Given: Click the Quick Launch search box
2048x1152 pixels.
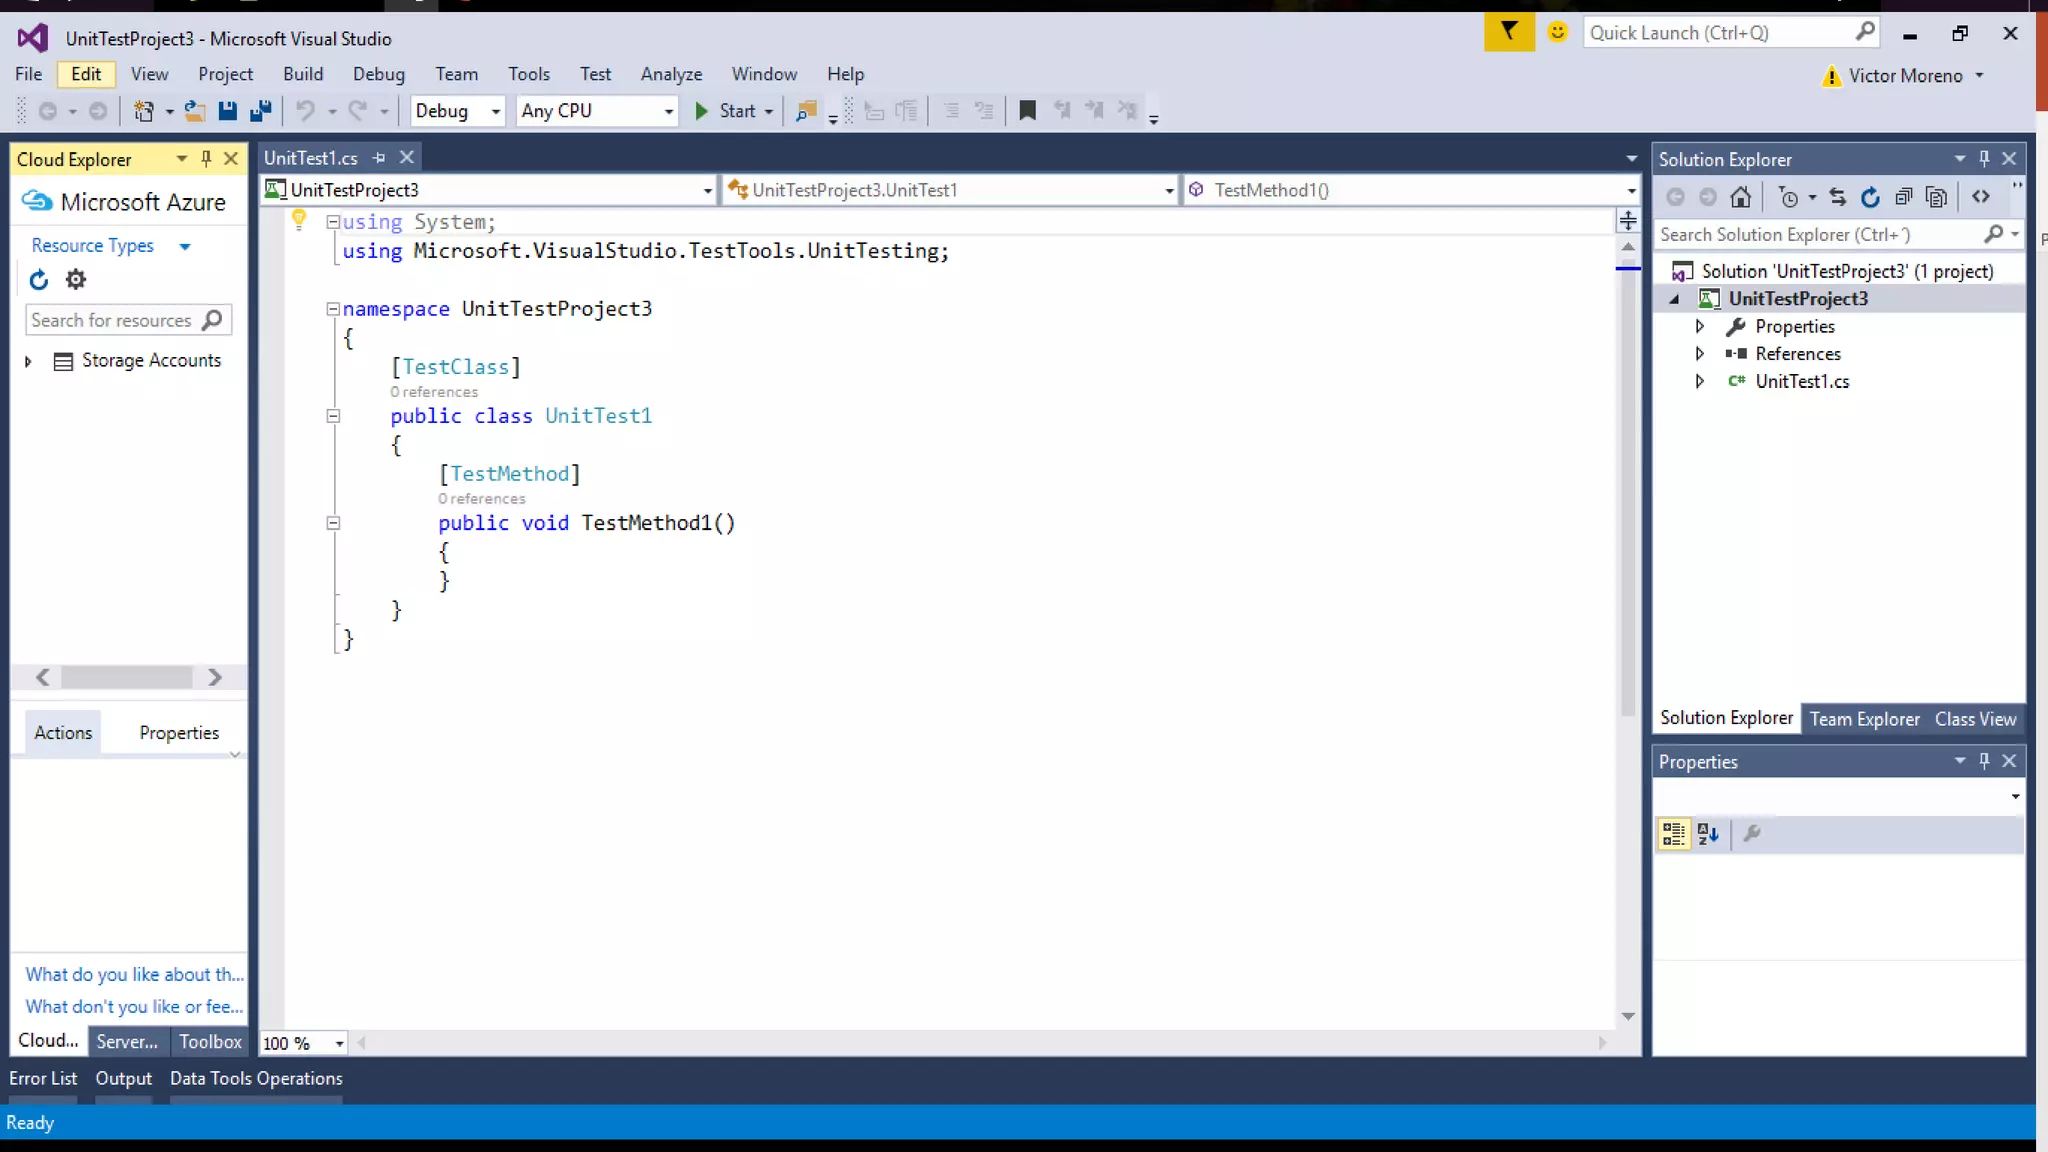Looking at the screenshot, I should pos(1731,33).
